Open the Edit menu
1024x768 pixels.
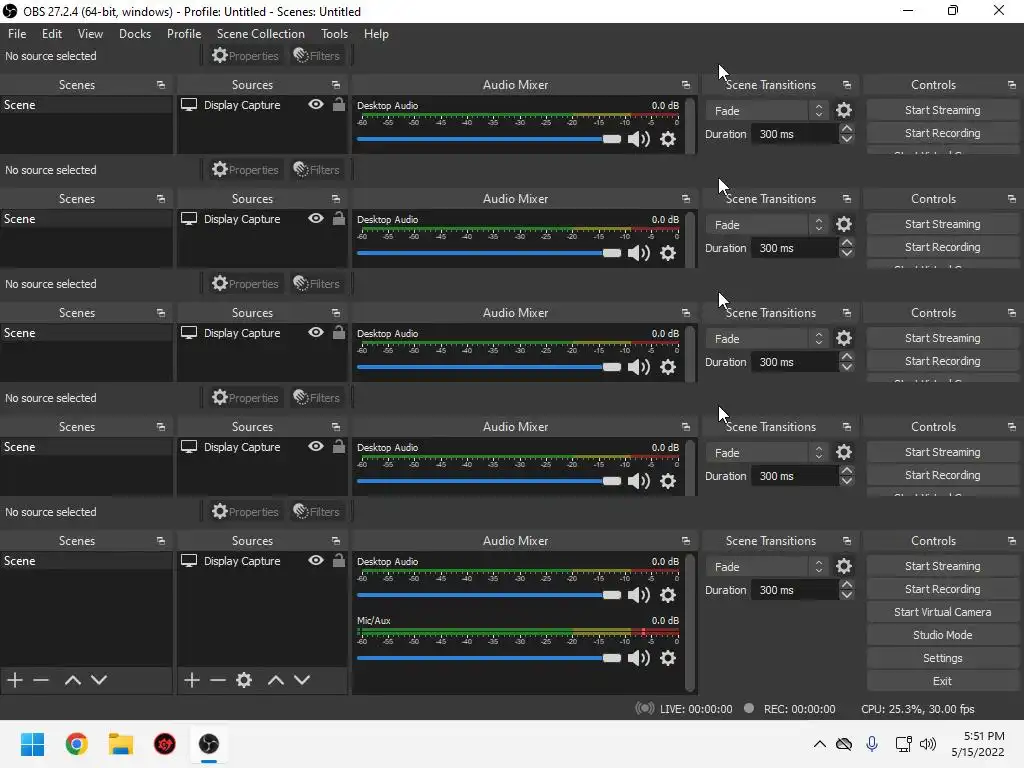tap(52, 34)
